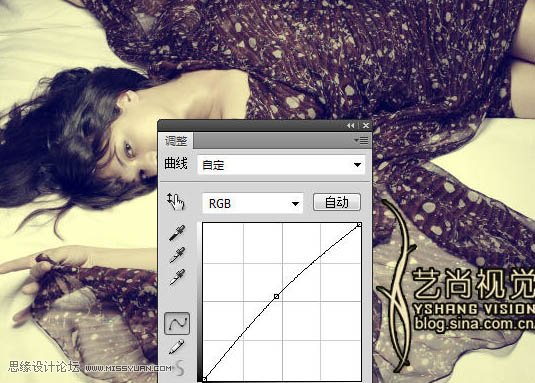The width and height of the screenshot is (535, 383).
Task: Open the curves preset dropdown showing 自定
Action: point(281,165)
